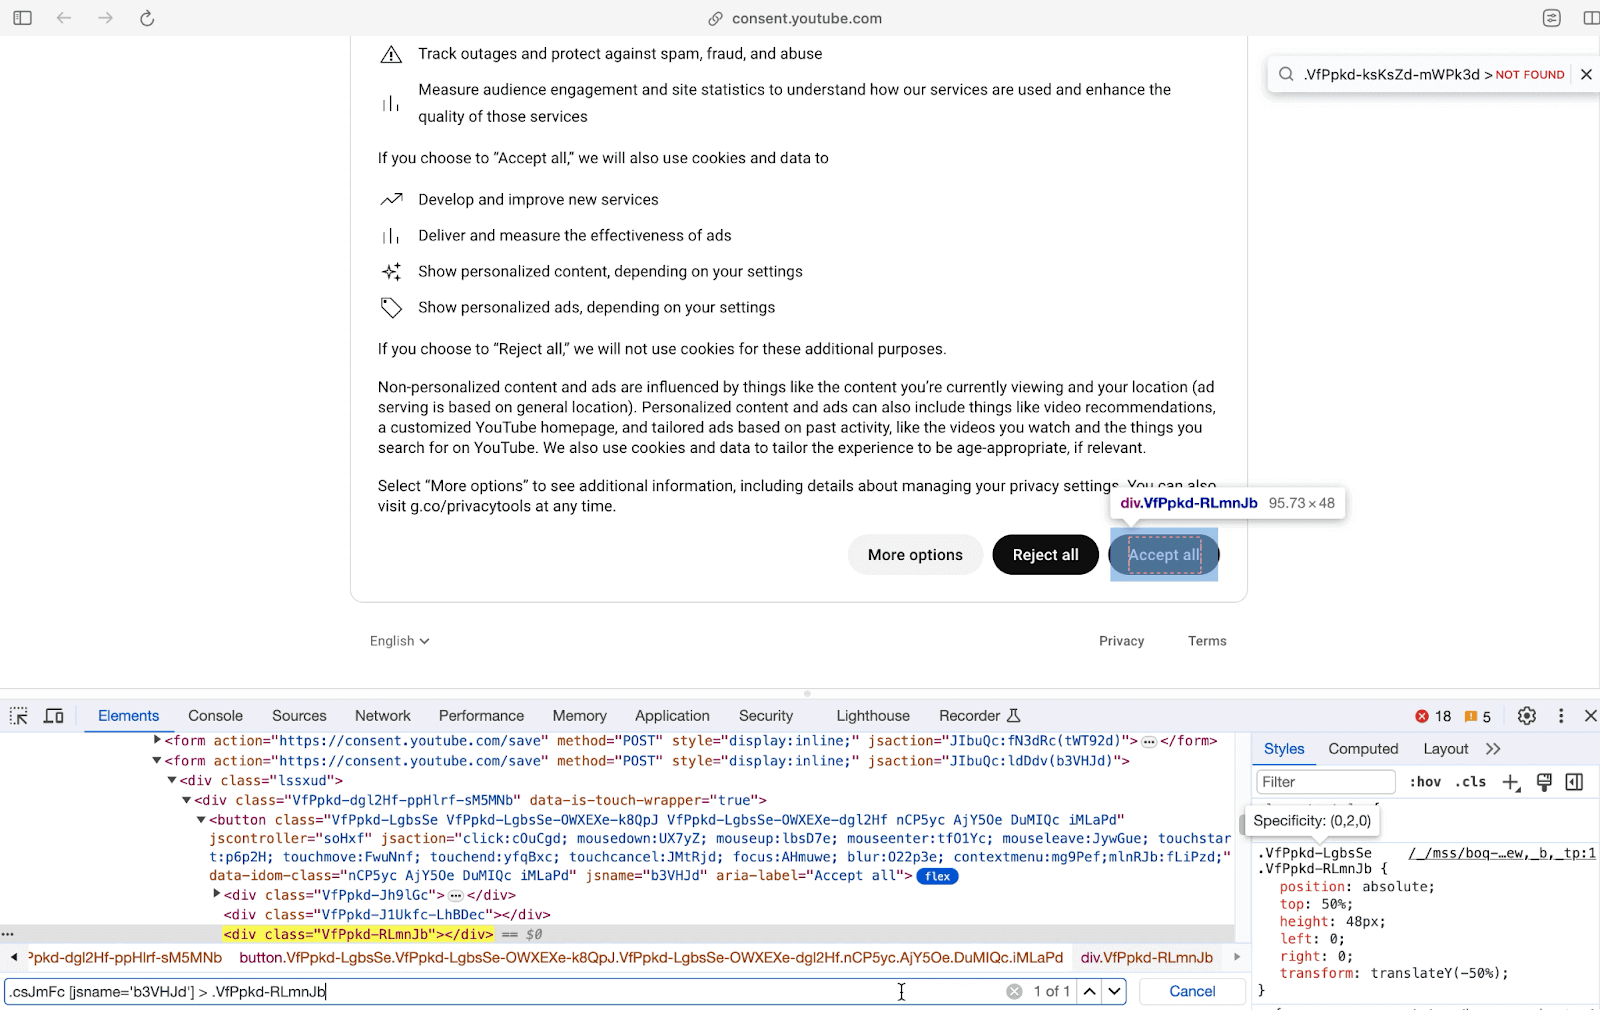Click the 18 errors badge

click(x=1433, y=716)
